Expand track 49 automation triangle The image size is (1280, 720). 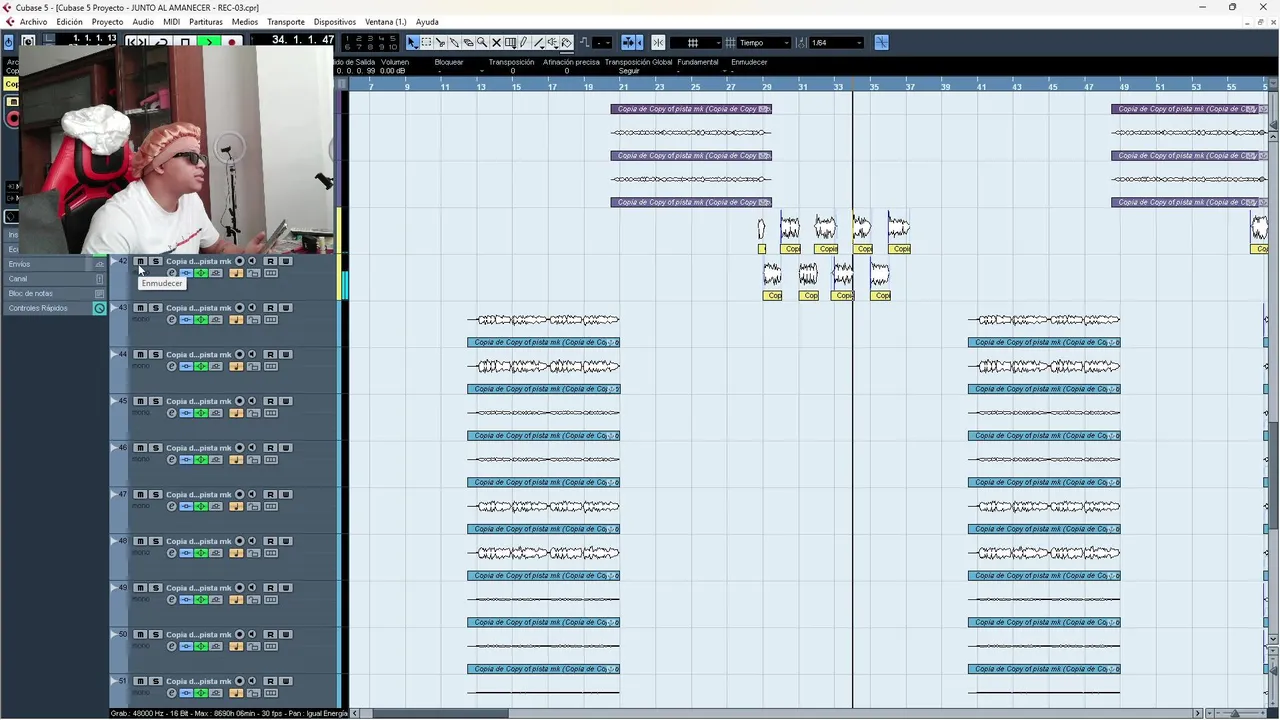pyautogui.click(x=114, y=588)
